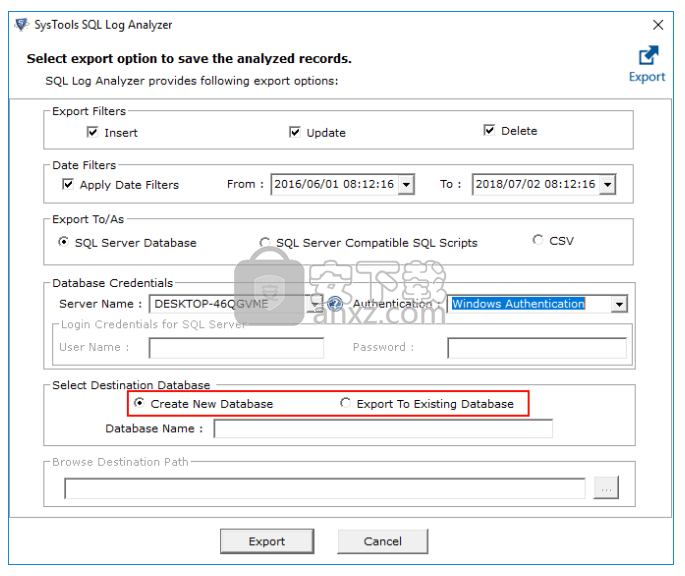
Task: Click the Windows Authentication selected text
Action: pos(518,304)
